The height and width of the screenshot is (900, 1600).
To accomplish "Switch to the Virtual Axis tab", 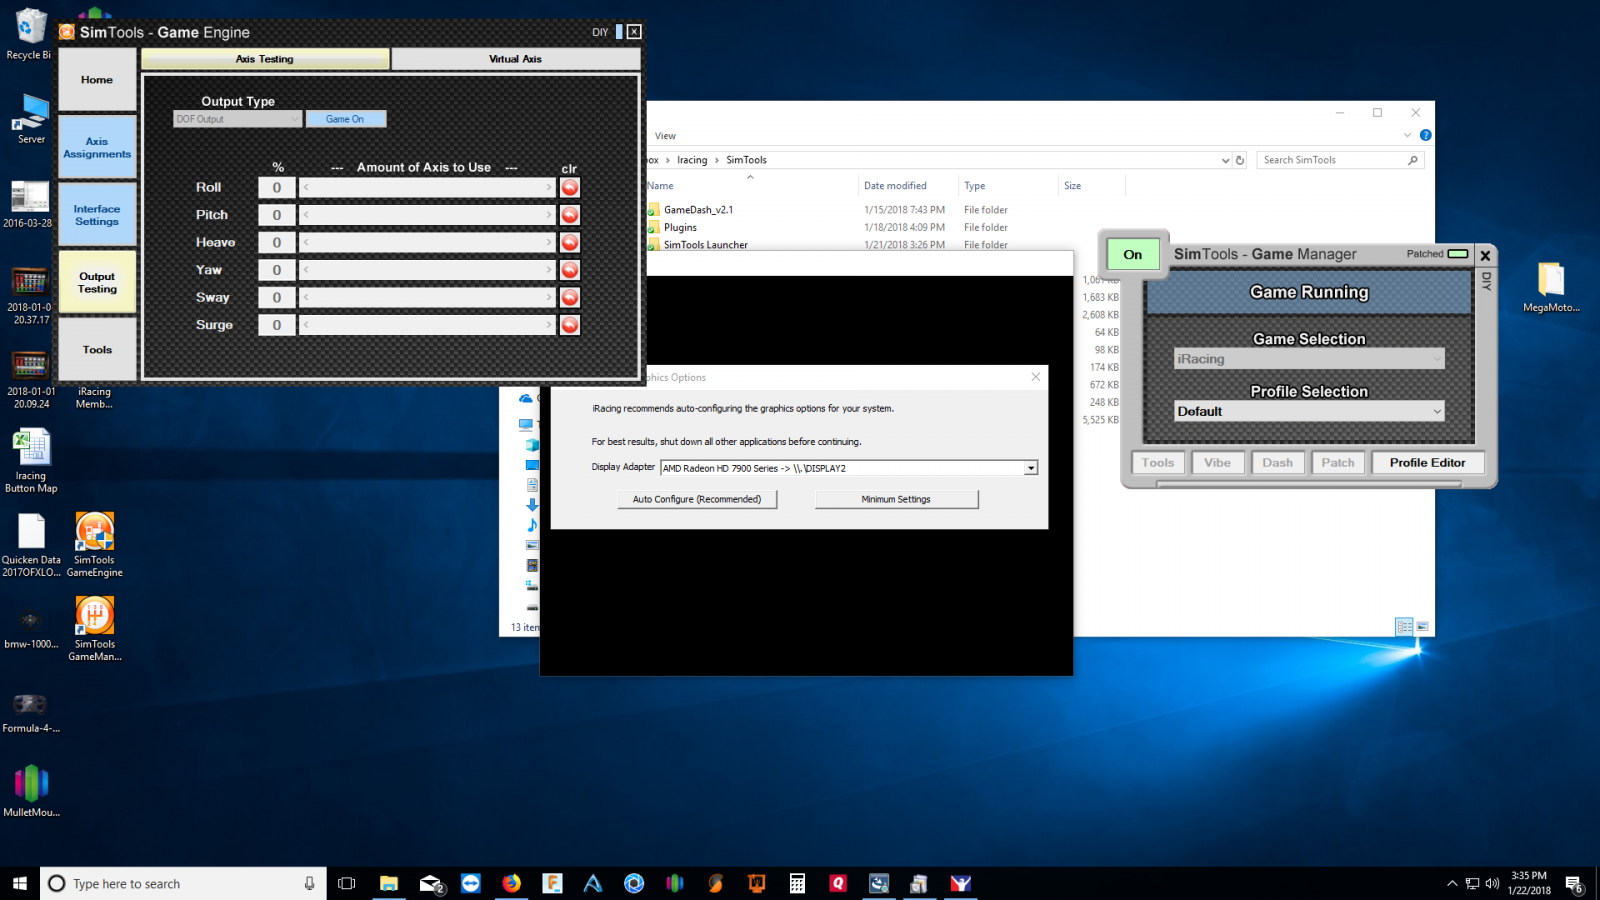I will click(515, 59).
